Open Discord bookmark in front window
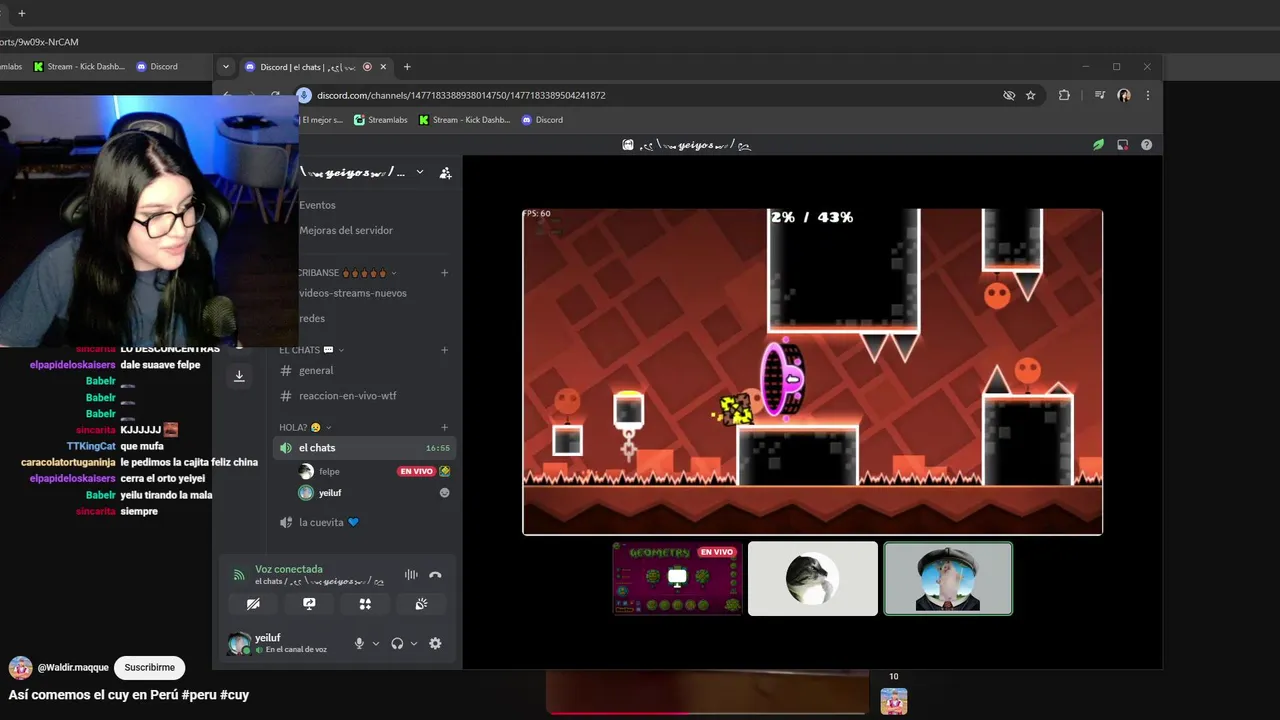The height and width of the screenshot is (720, 1280). 542,120
